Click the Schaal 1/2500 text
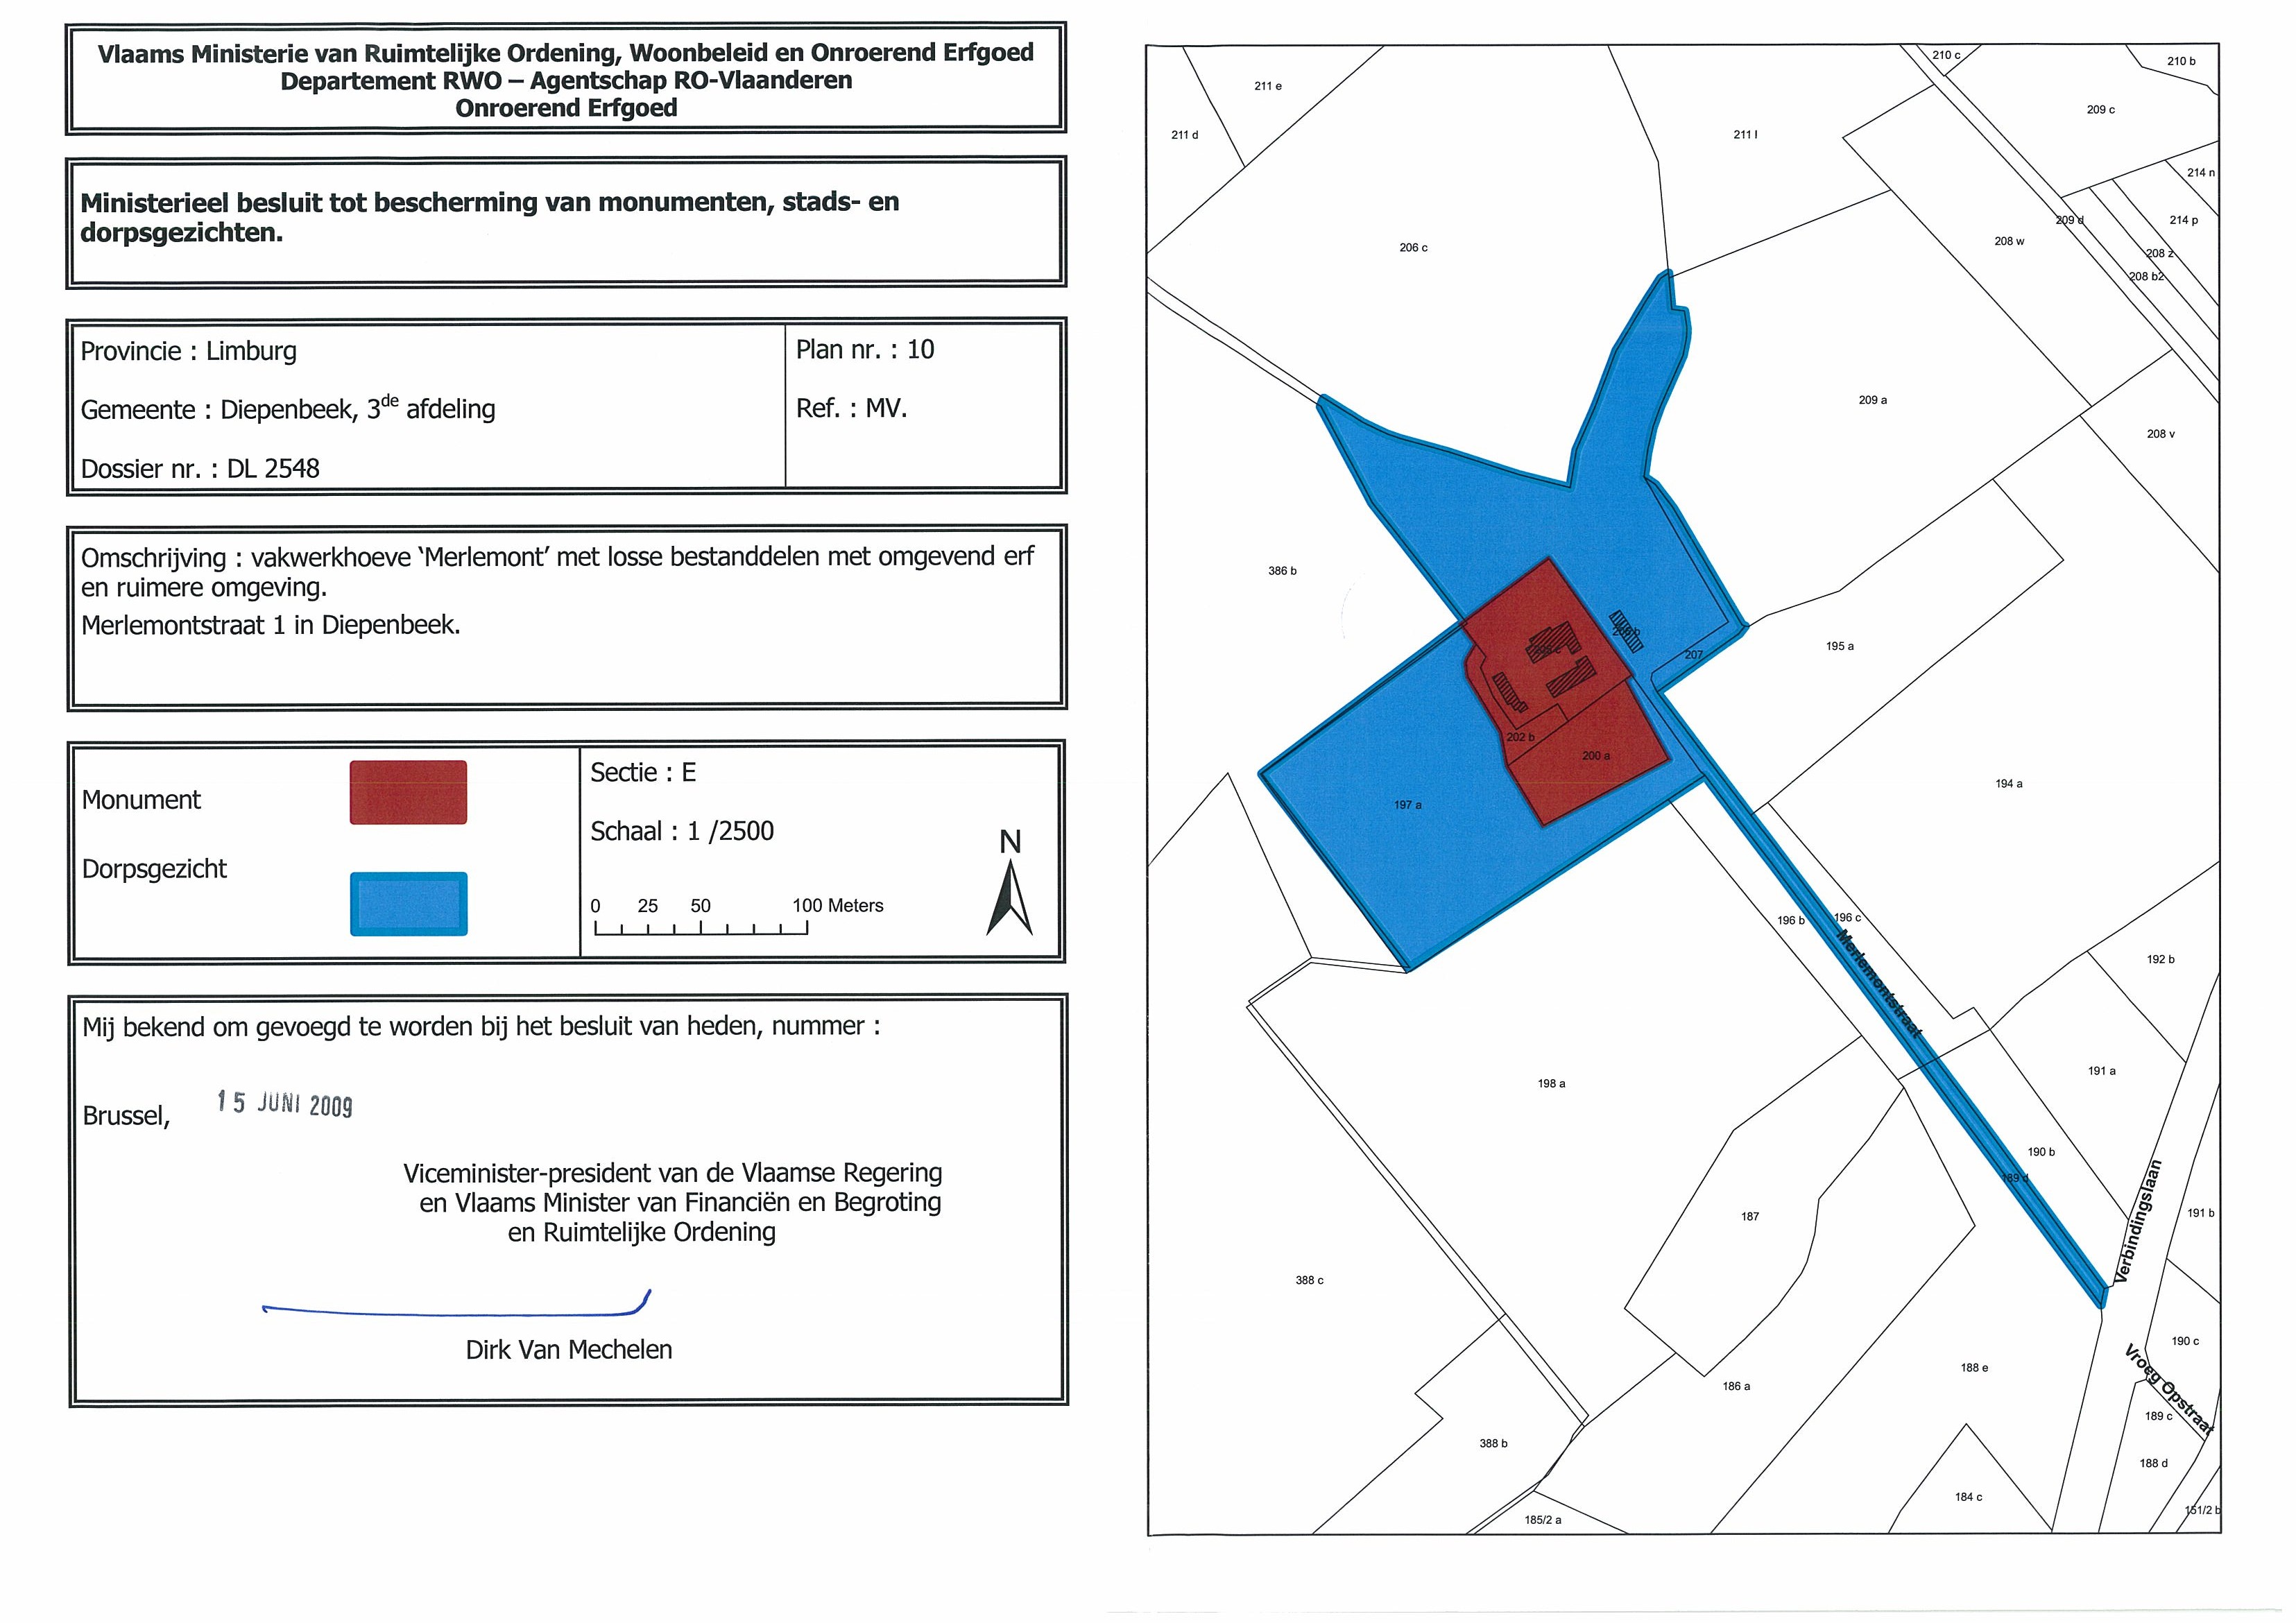This screenshot has height=1623, width=2296. [682, 831]
